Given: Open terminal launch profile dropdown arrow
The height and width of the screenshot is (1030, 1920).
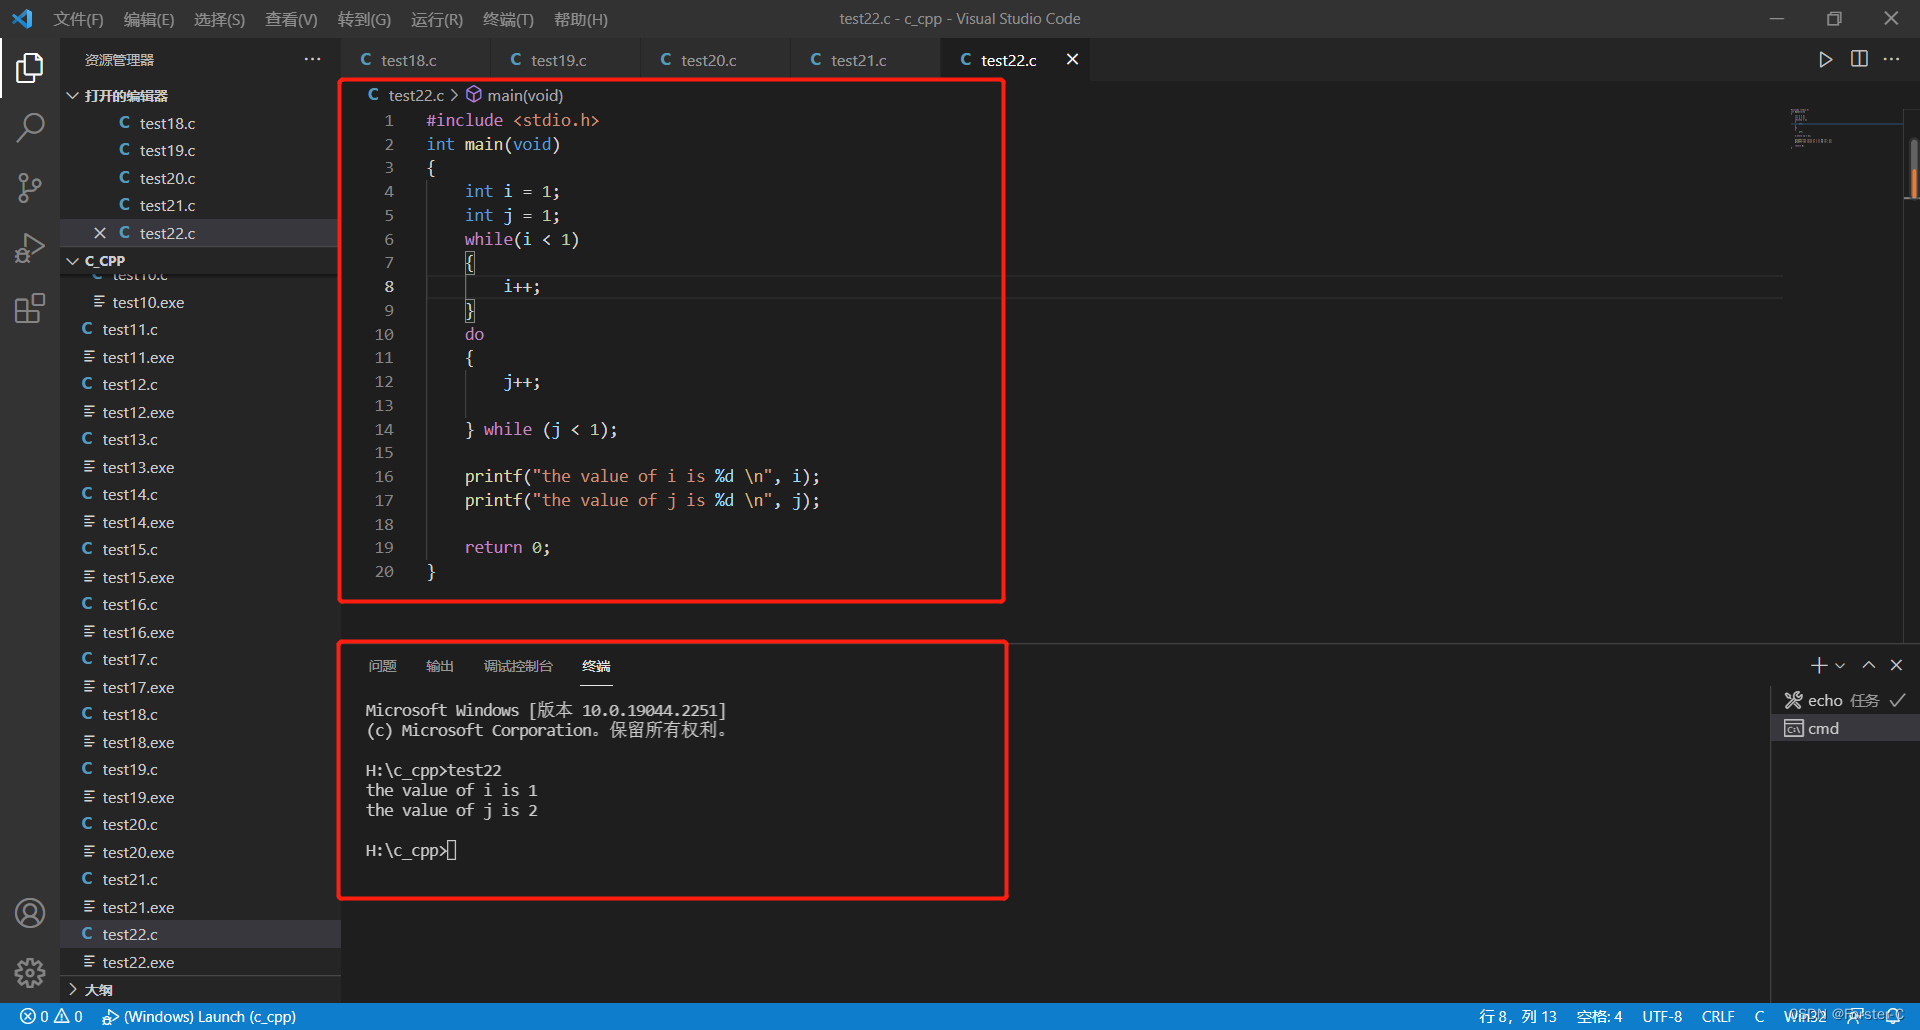Looking at the screenshot, I should (1840, 665).
